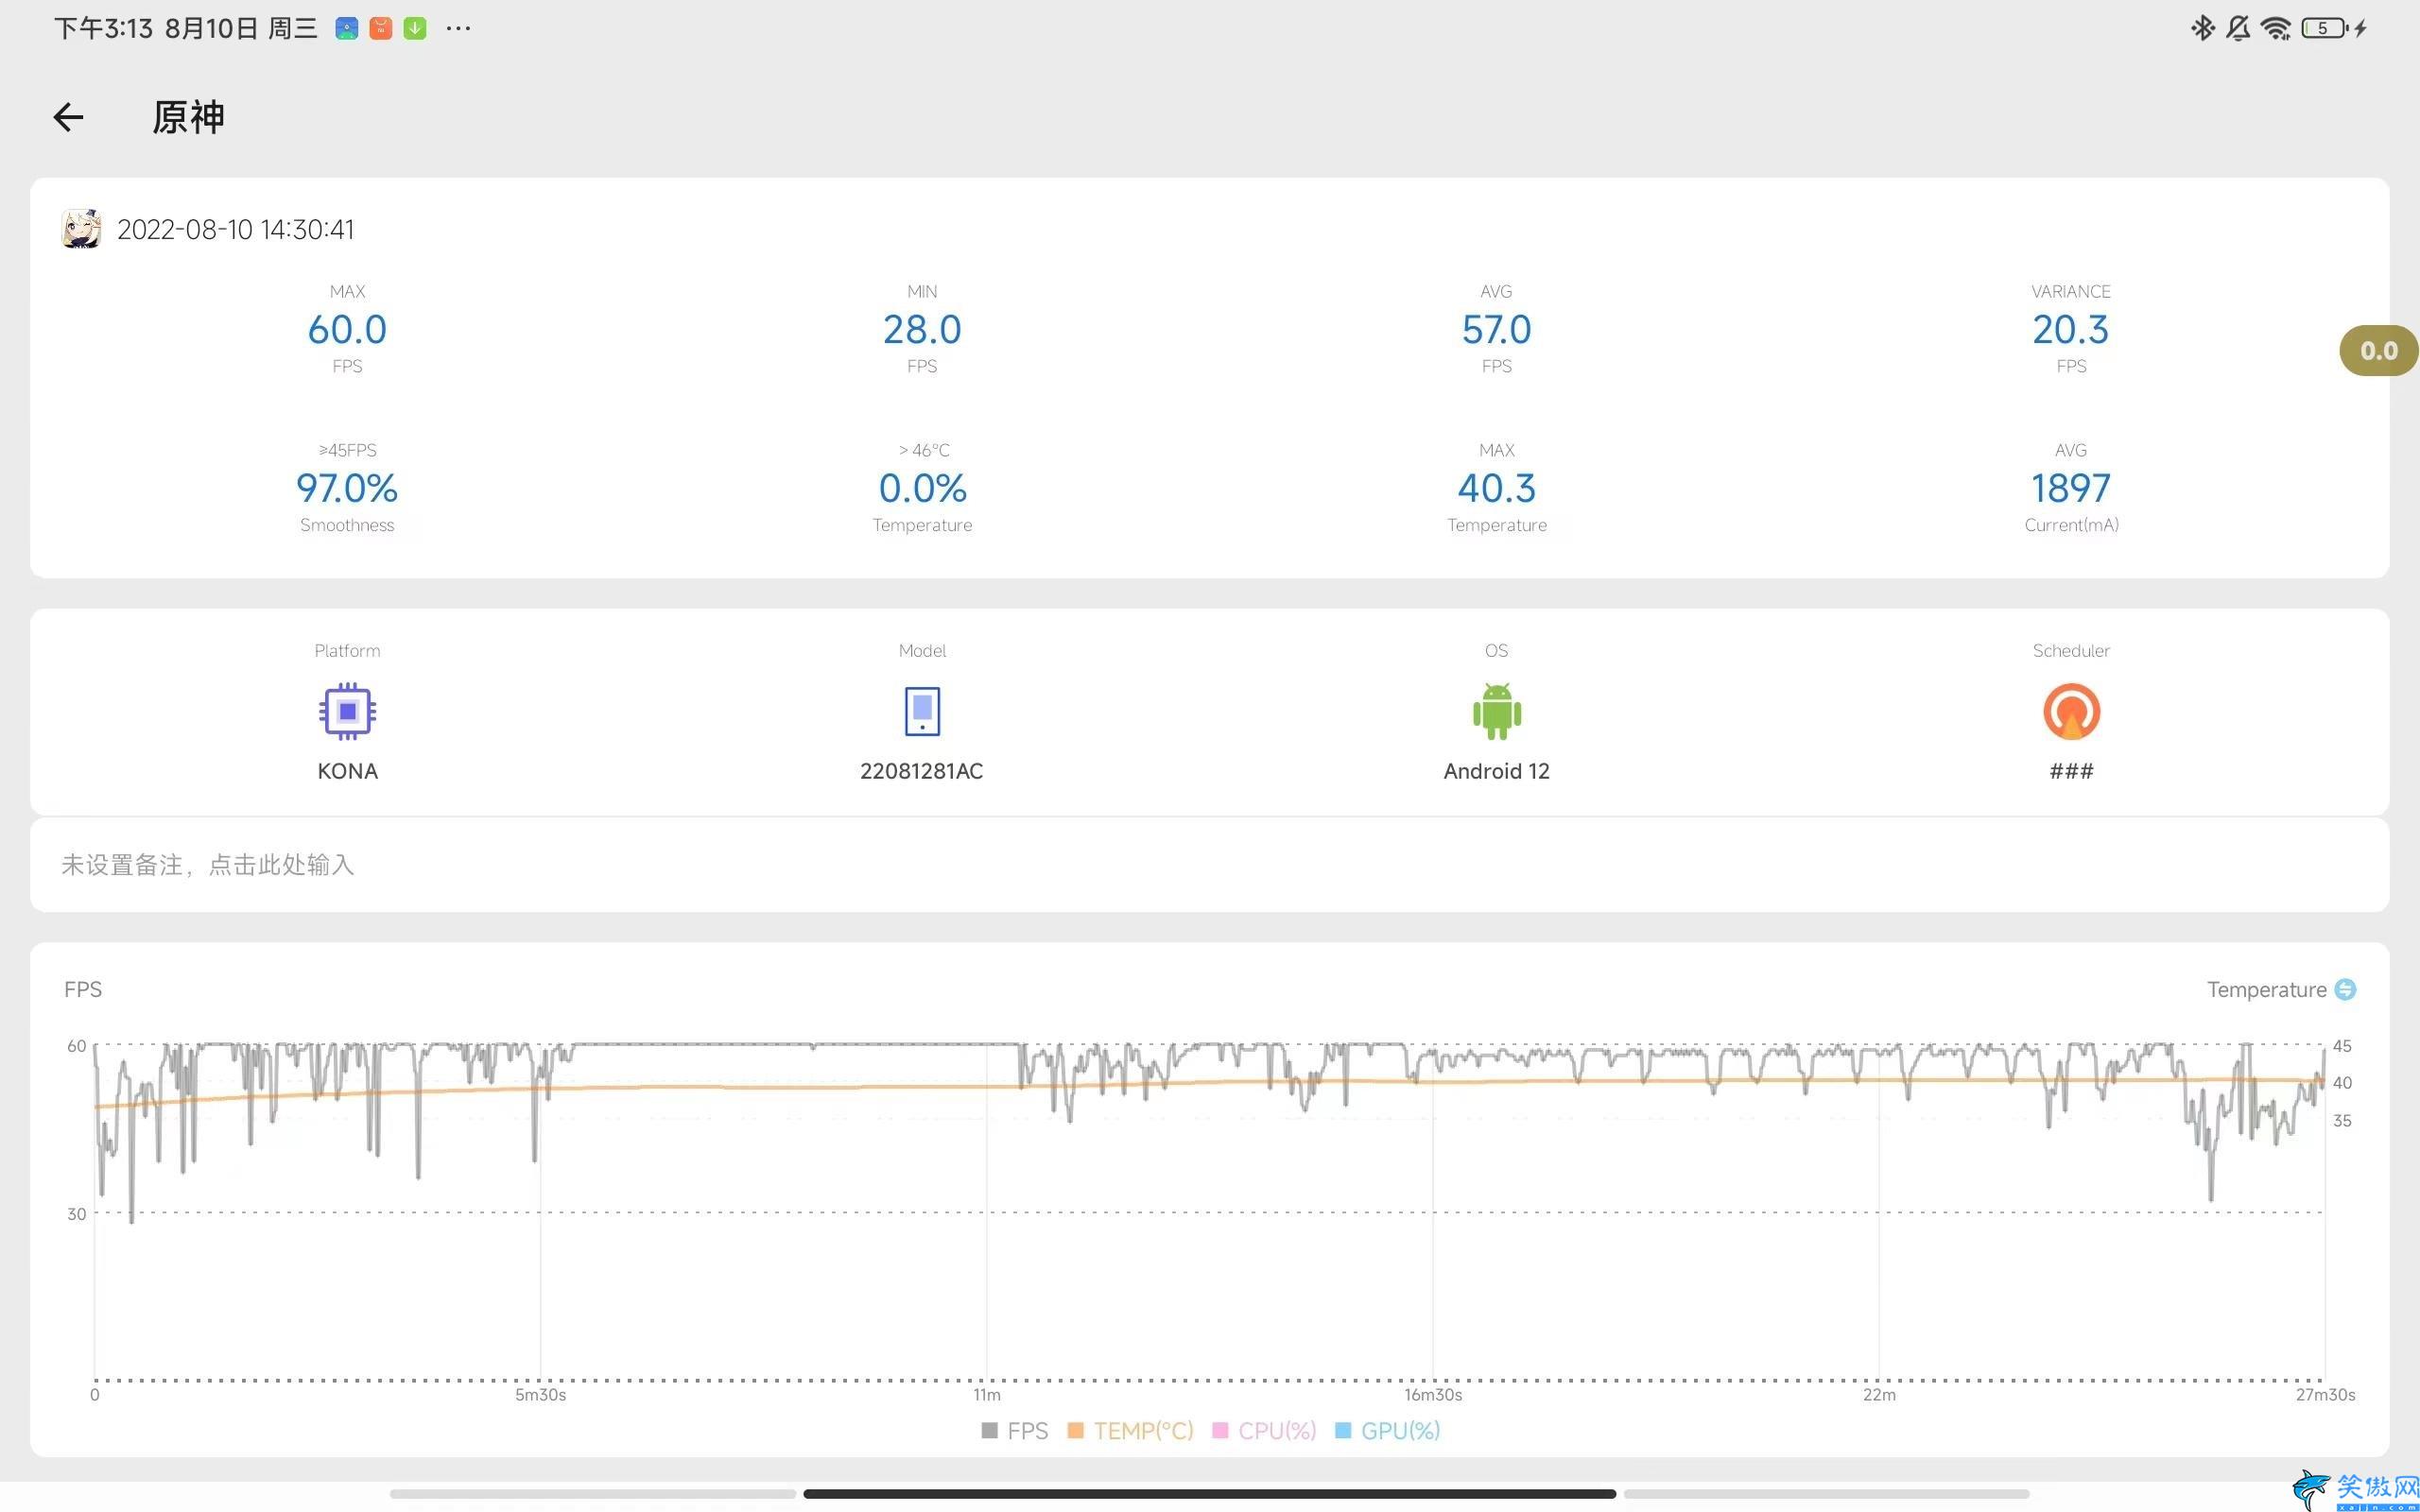Go back with the arrow icon
This screenshot has width=2420, height=1512.
pyautogui.click(x=68, y=117)
